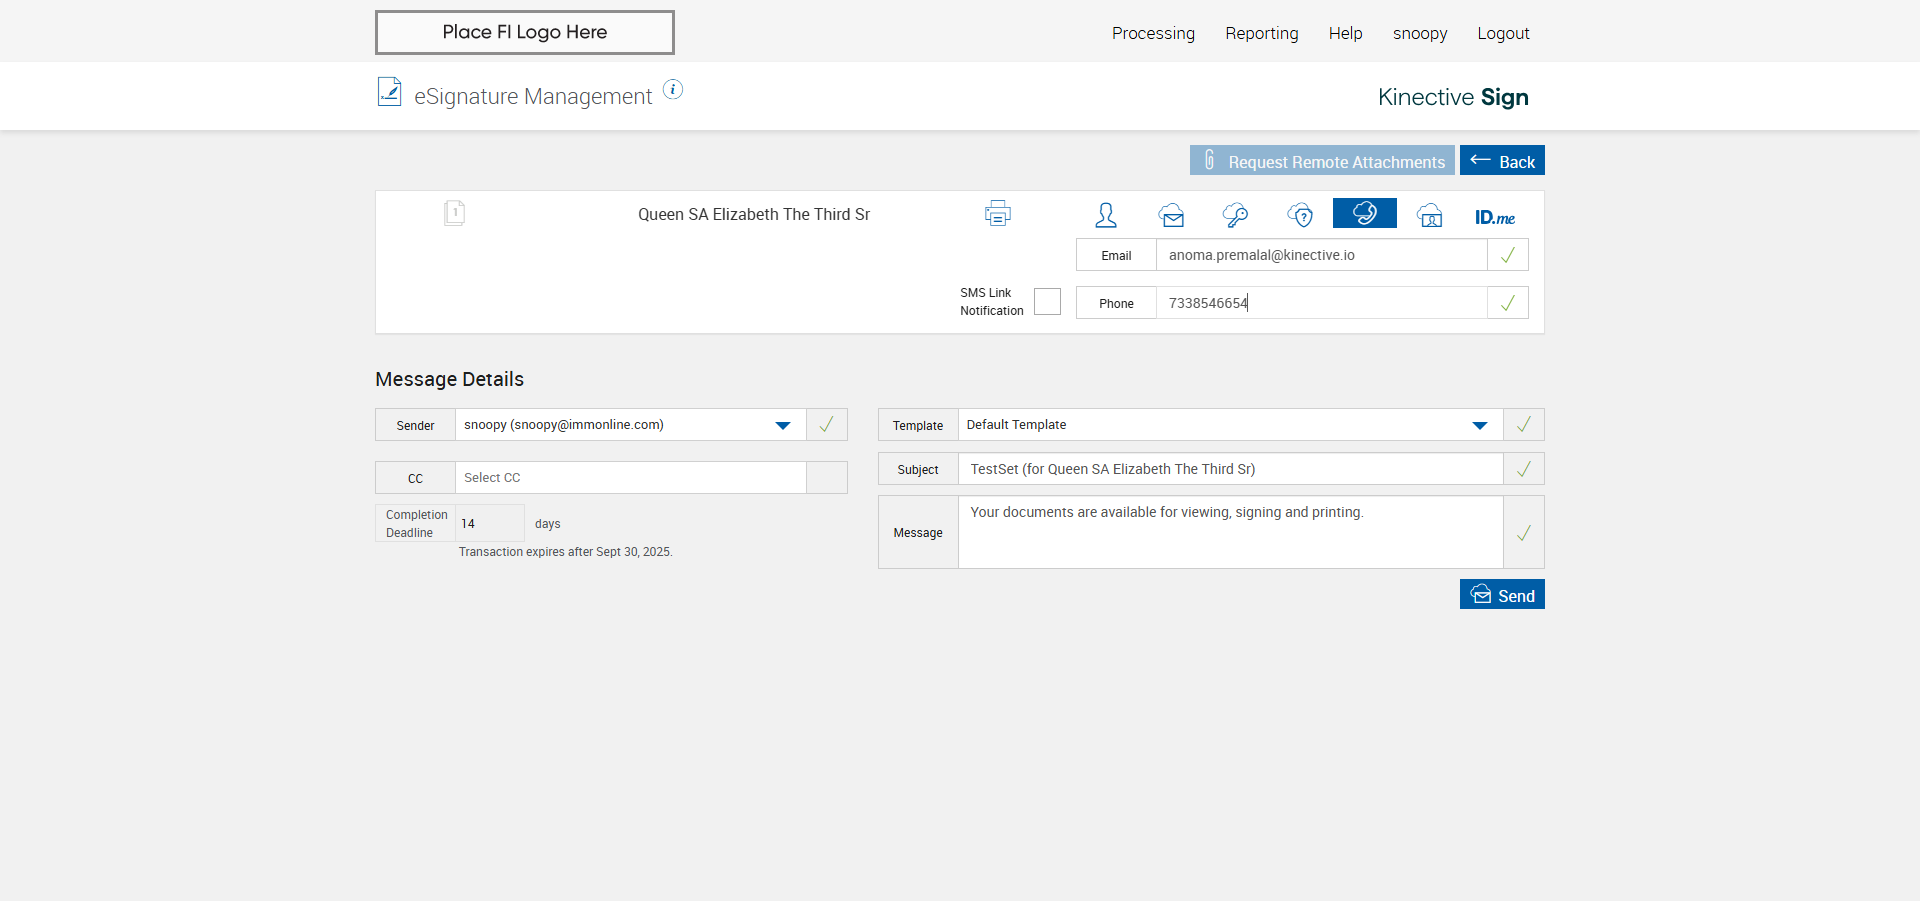Select the cloud key password authentication icon
1920x901 pixels.
click(x=1235, y=215)
